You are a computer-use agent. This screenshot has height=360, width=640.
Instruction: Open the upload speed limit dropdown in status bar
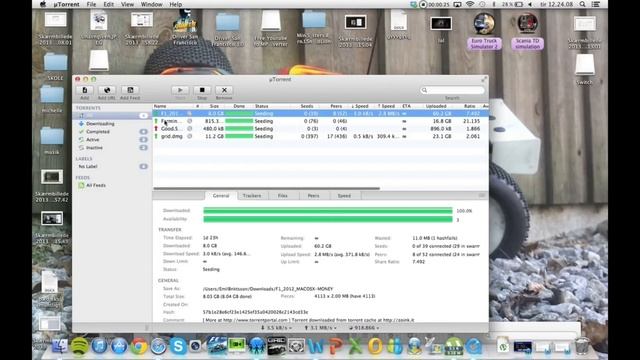[321, 328]
